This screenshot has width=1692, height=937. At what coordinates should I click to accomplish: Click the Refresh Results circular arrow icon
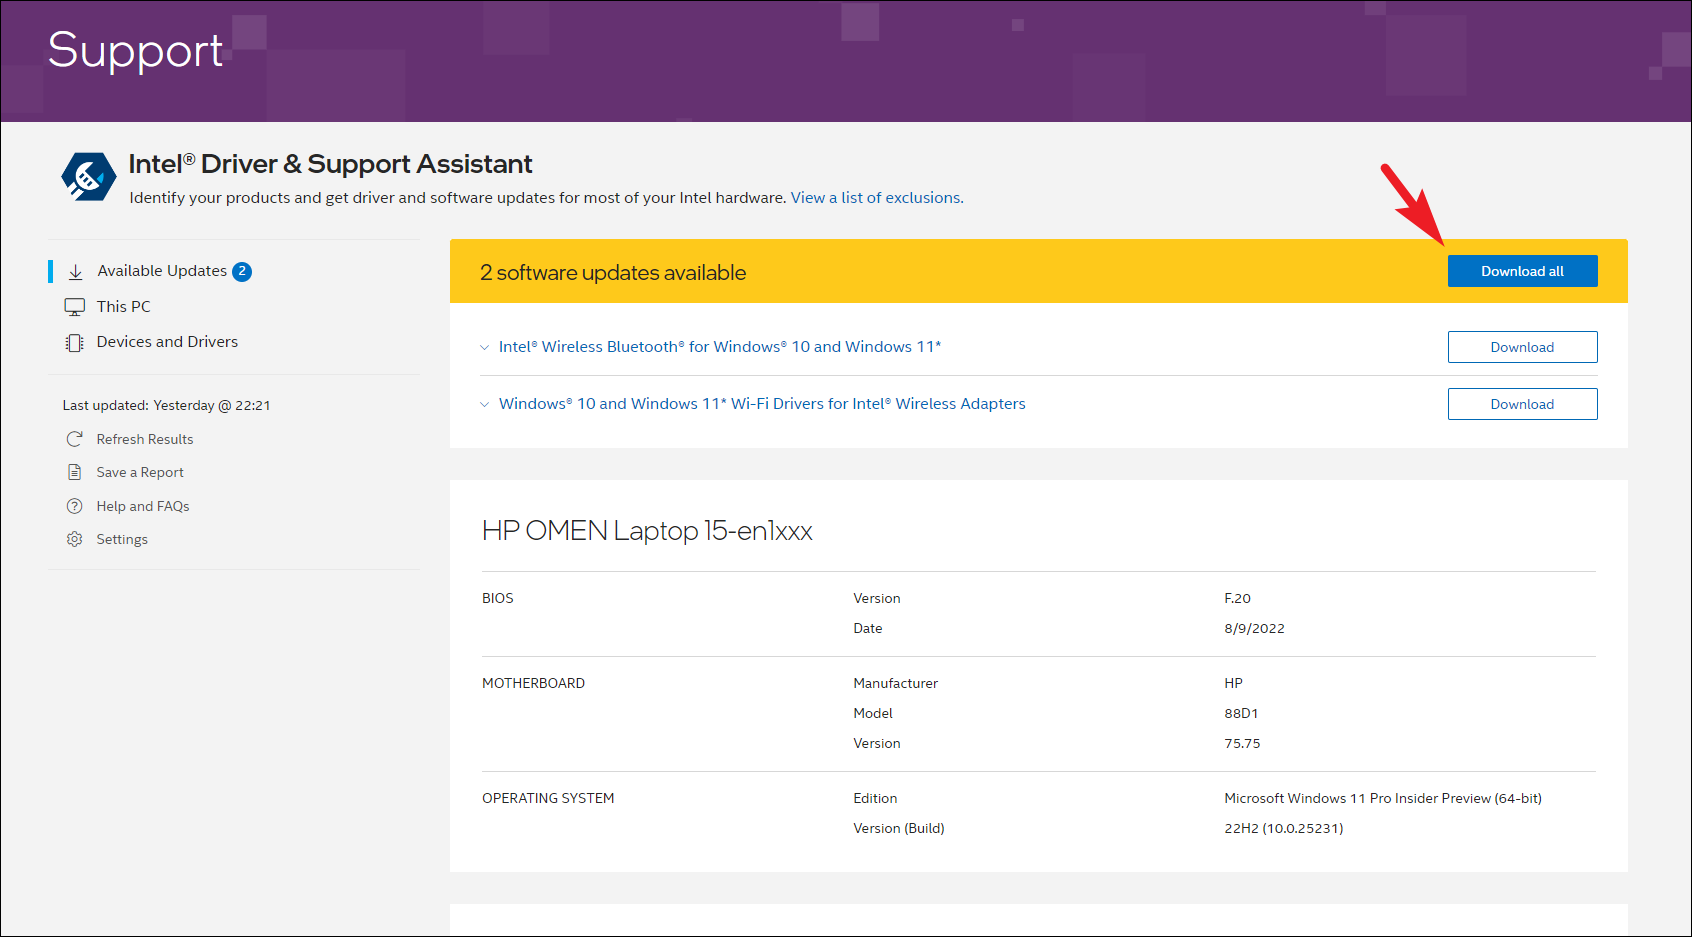click(74, 439)
